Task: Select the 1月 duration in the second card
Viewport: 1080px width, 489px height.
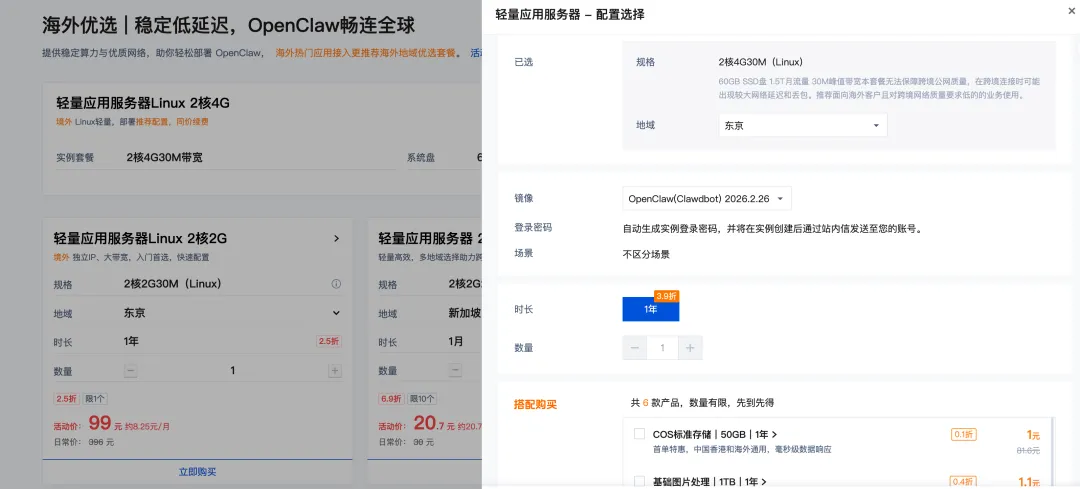Action: (x=456, y=342)
